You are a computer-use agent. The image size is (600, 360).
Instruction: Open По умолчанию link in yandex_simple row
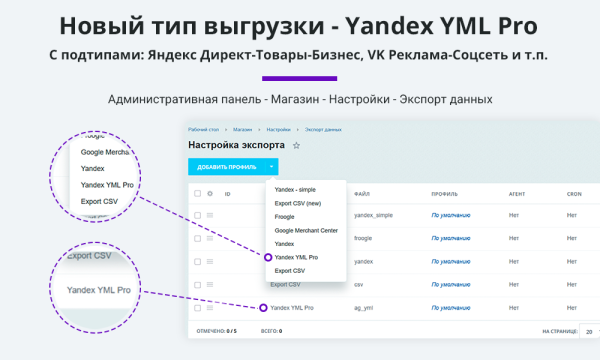451,215
